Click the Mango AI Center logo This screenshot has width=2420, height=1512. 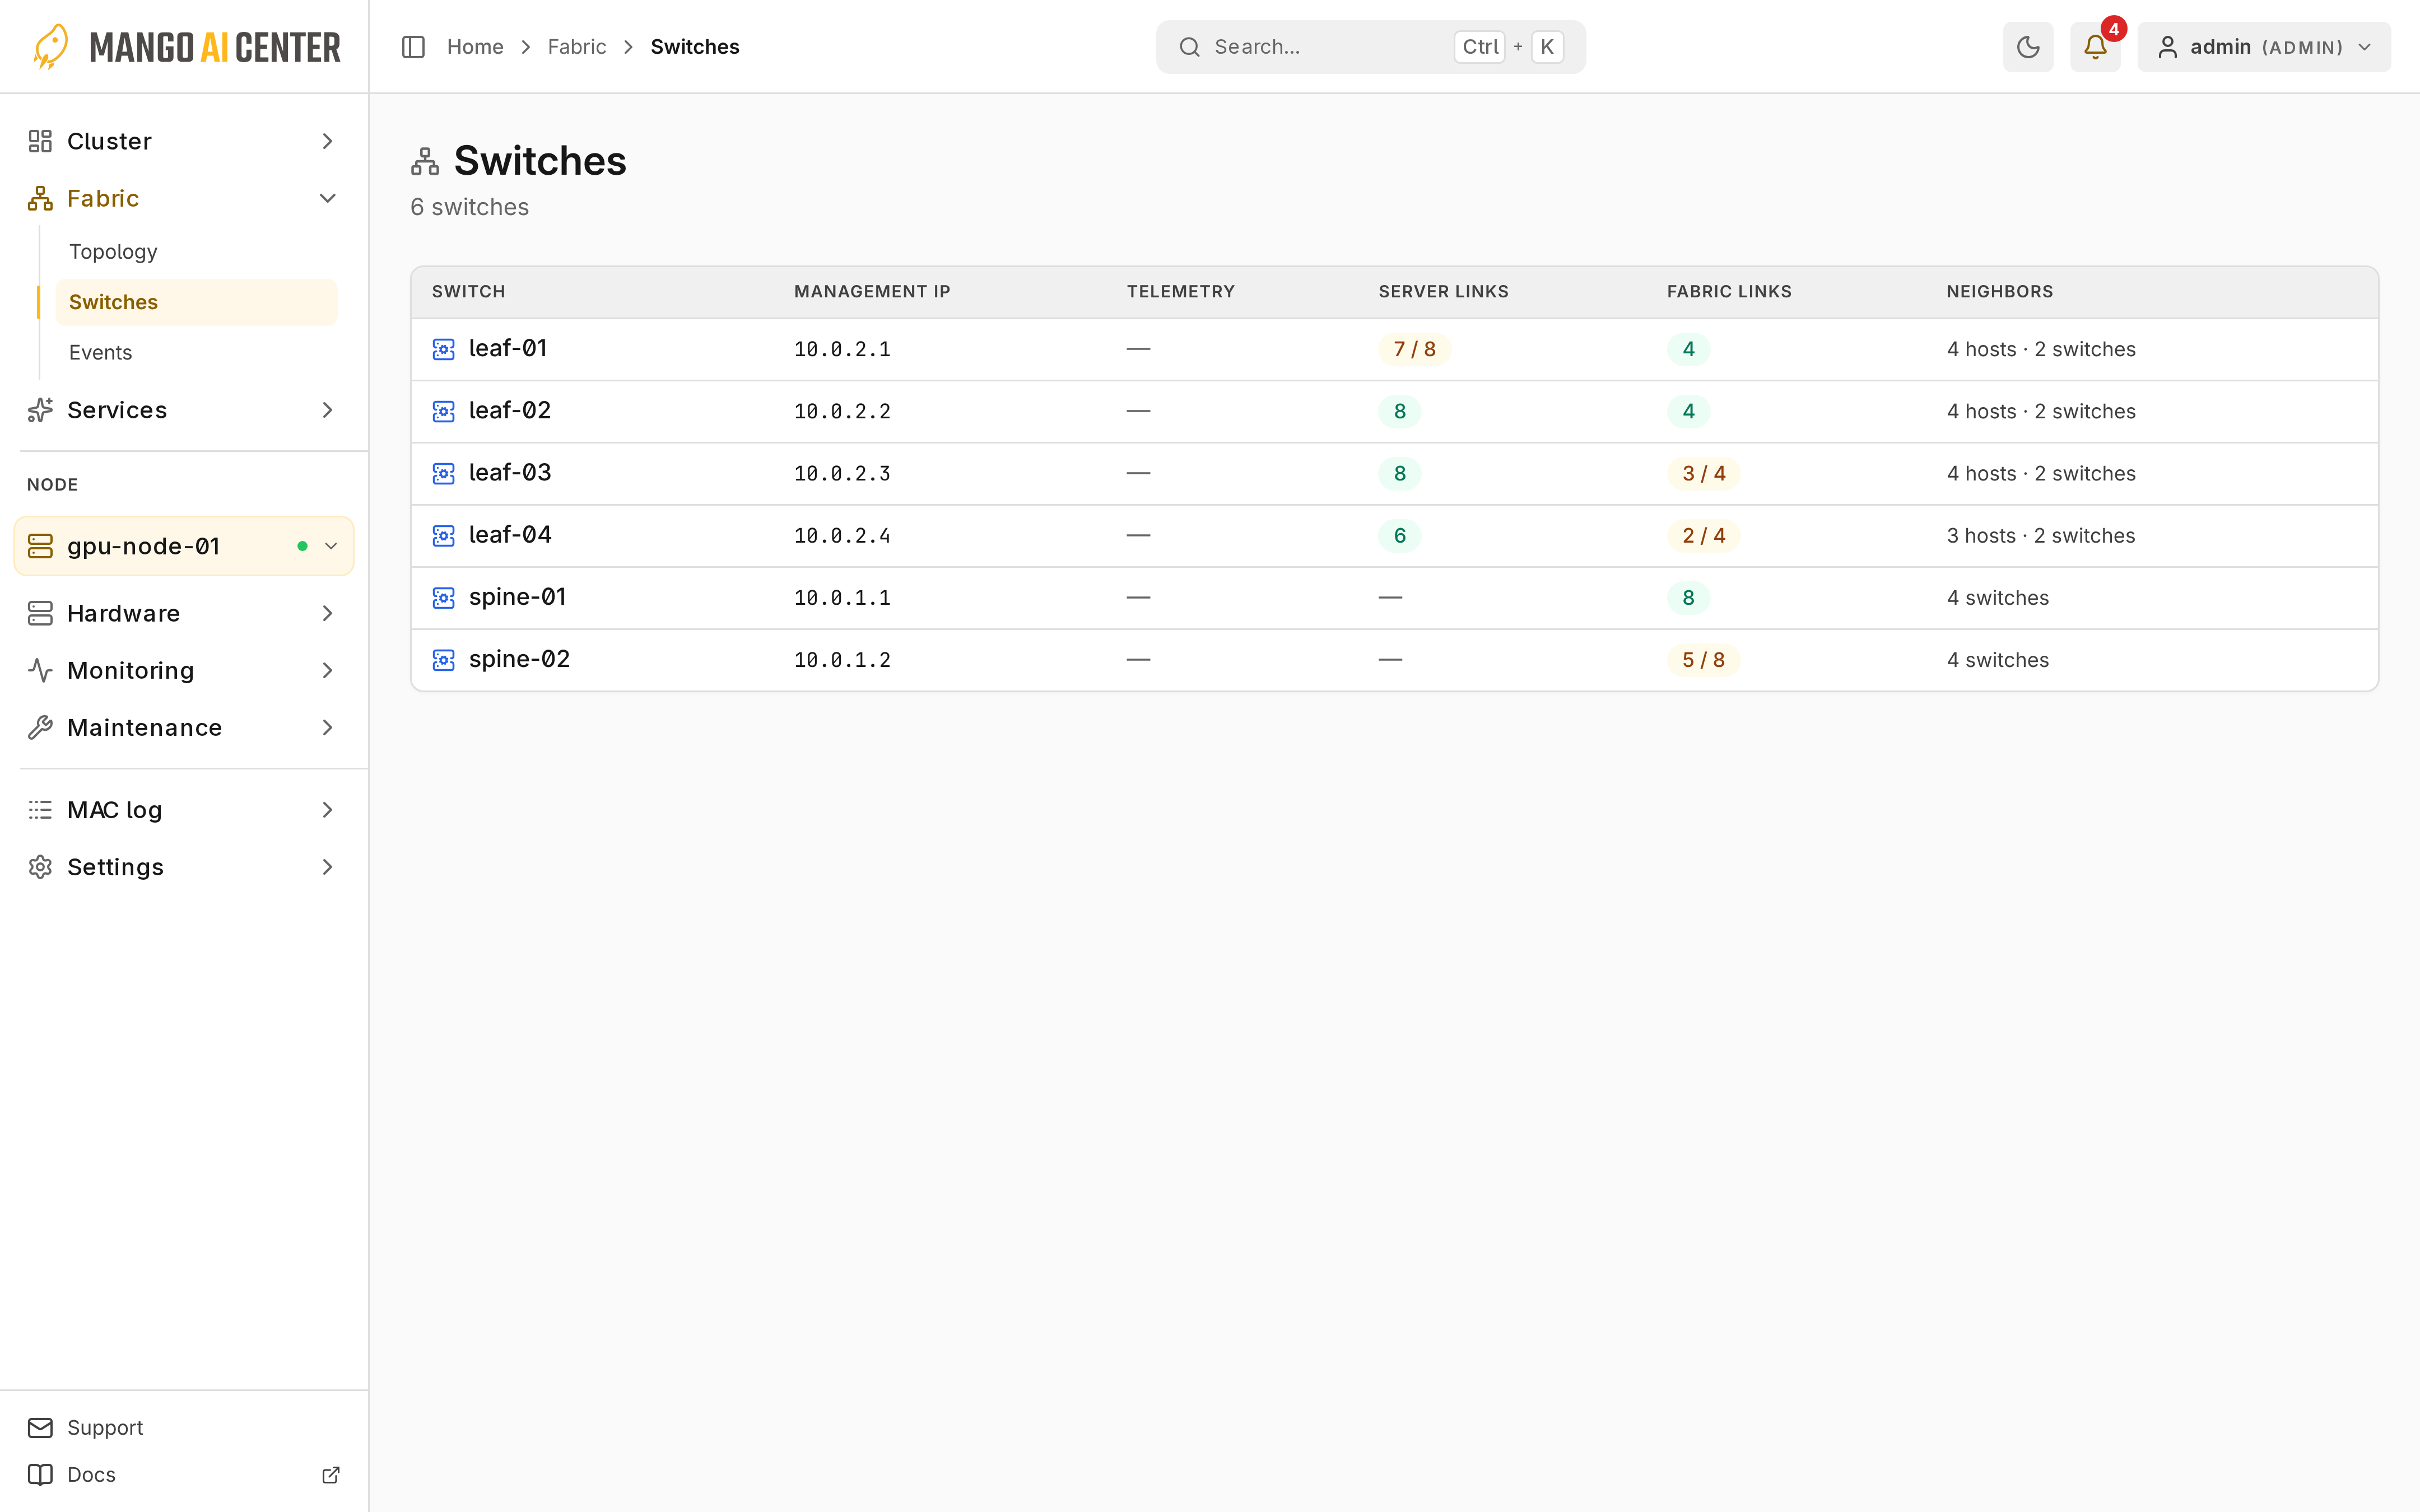(x=186, y=47)
